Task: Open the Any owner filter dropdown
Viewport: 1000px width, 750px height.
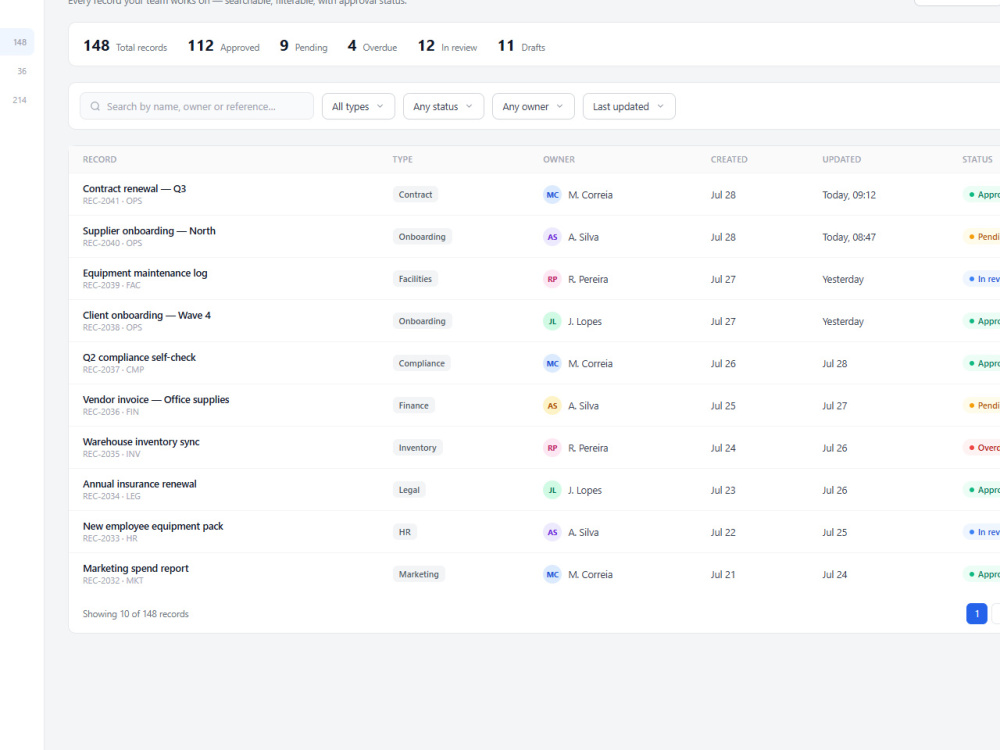Action: 533,107
